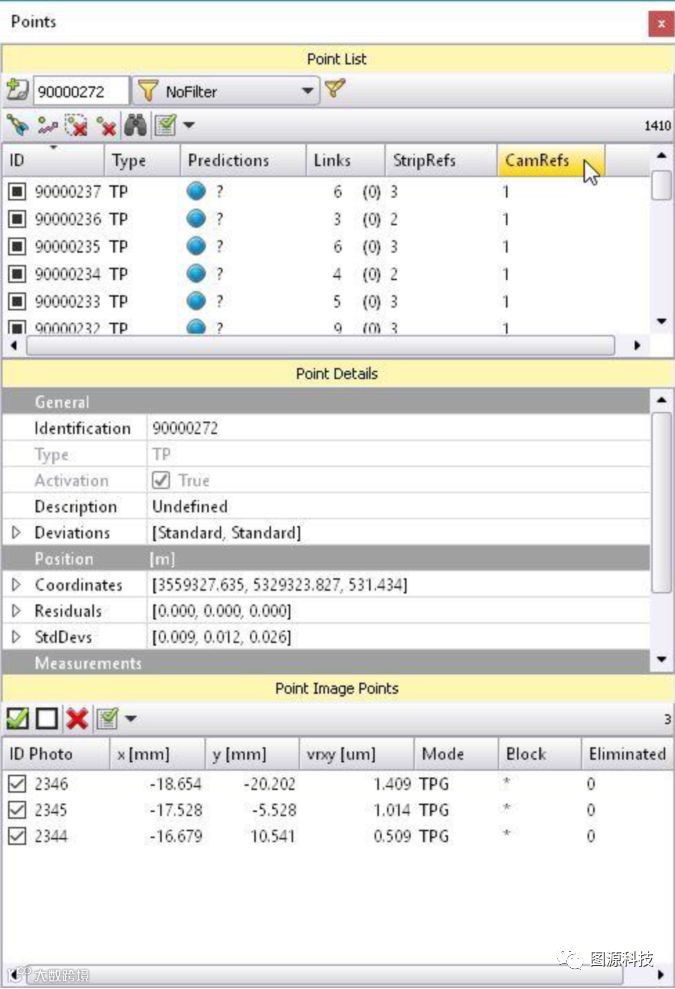Toggle checkbox for point 90000233

pyautogui.click(x=17, y=301)
